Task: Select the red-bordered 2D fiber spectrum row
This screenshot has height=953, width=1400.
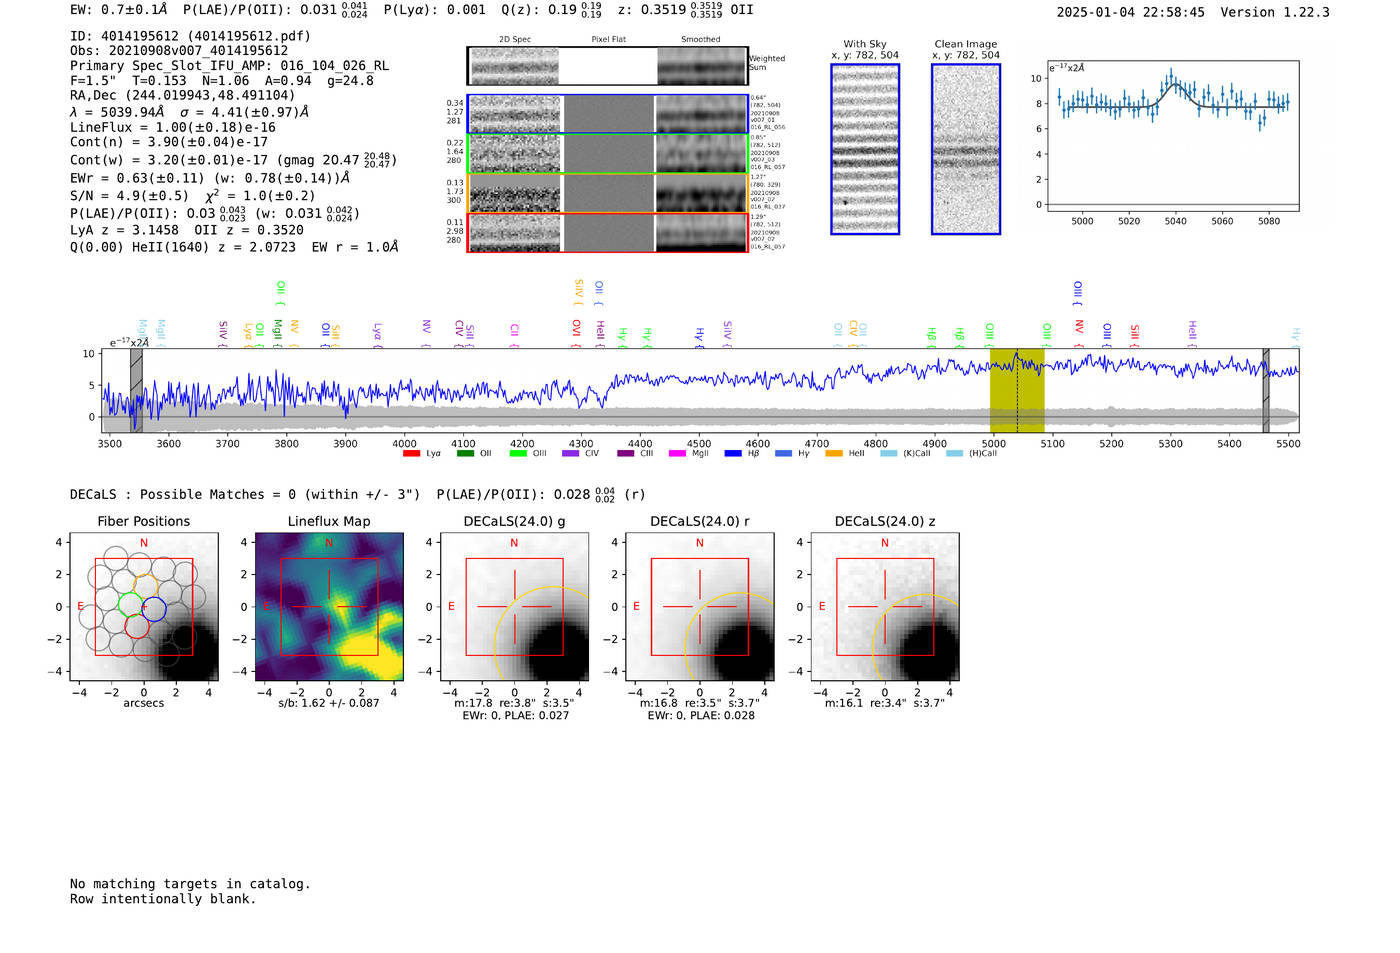Action: (x=608, y=233)
